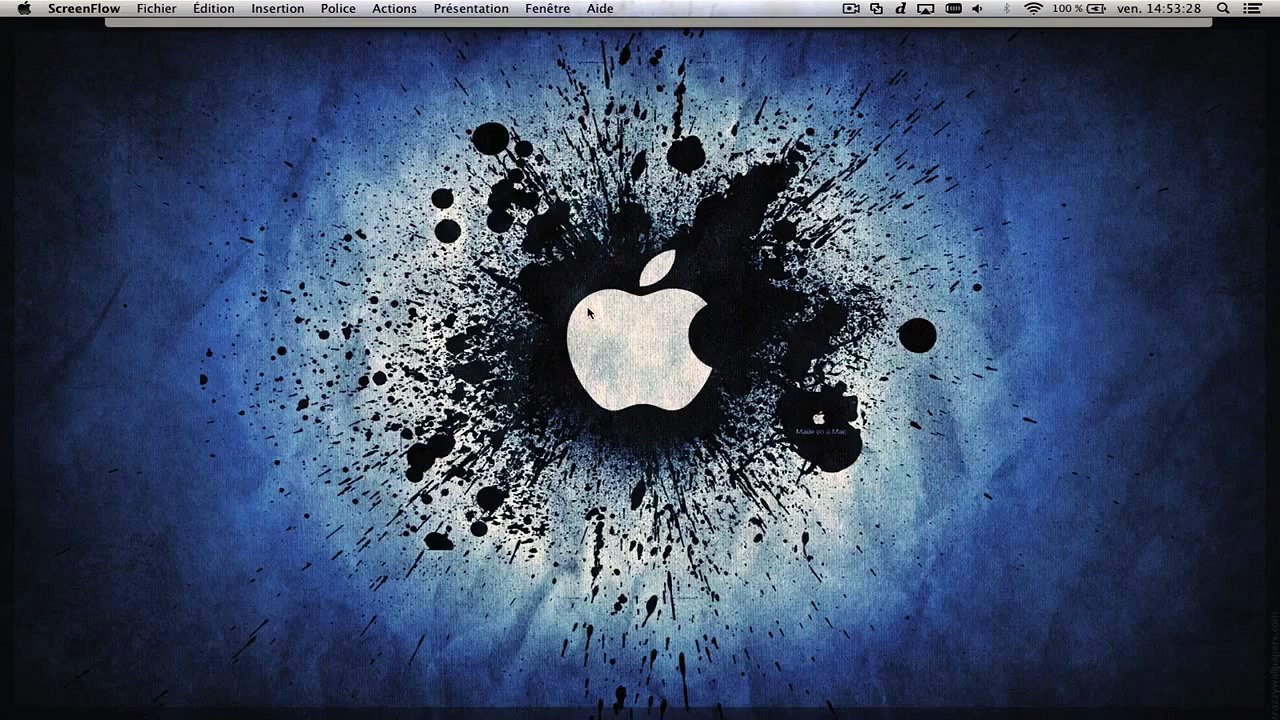Open Notification Center list icon
Screen dimensions: 1280x720
click(x=1252, y=8)
